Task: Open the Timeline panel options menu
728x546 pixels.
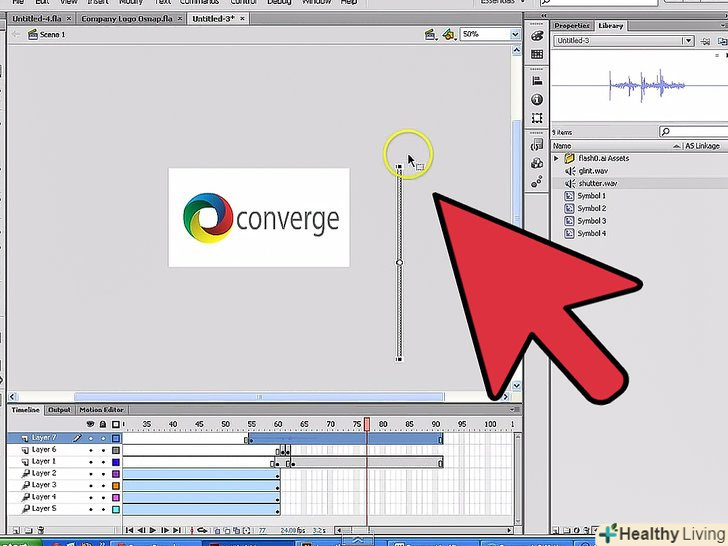Action: tap(514, 410)
